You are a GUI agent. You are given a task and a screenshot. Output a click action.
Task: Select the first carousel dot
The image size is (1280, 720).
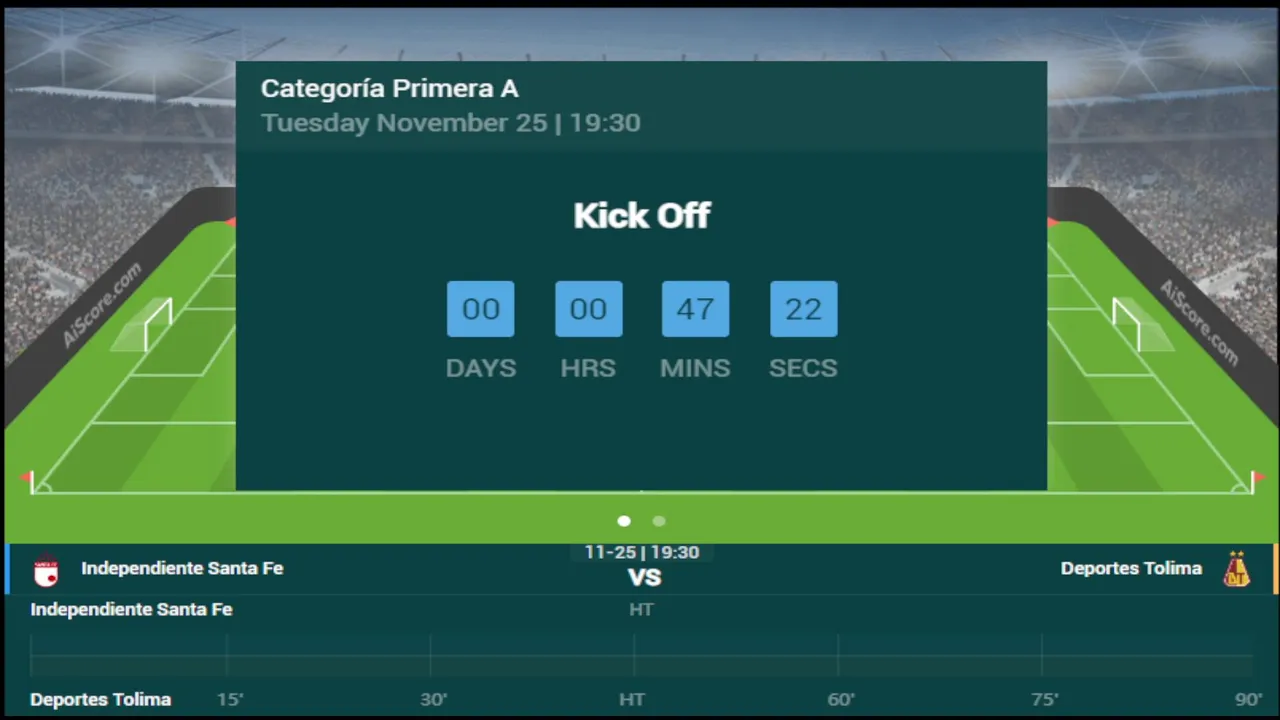click(624, 521)
